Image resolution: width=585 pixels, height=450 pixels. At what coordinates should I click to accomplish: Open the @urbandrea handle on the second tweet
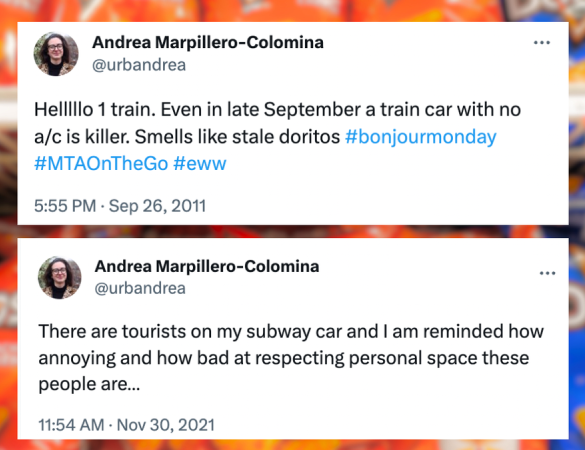coord(140,288)
